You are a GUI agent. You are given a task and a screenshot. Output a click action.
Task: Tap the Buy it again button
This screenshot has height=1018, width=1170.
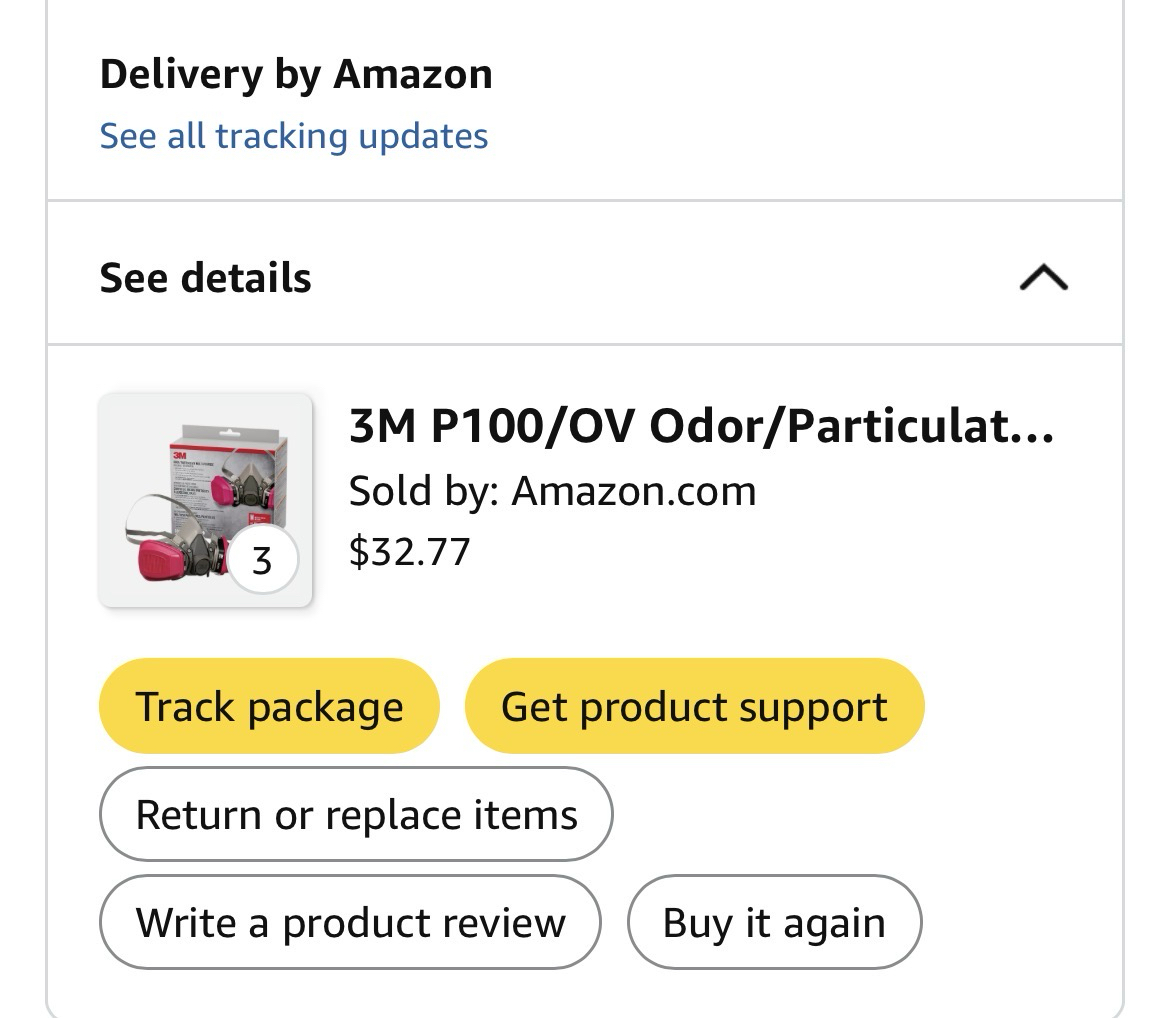pos(774,922)
